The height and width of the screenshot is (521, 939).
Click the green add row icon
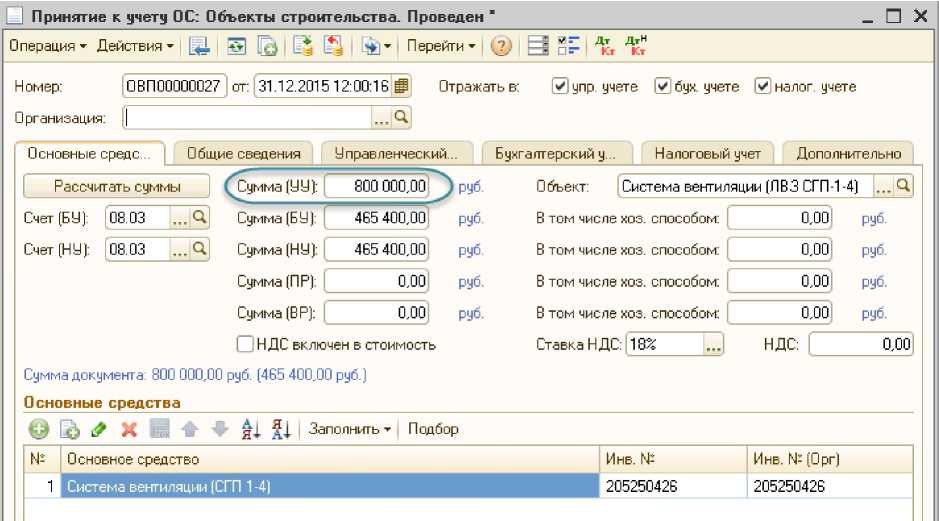click(38, 429)
